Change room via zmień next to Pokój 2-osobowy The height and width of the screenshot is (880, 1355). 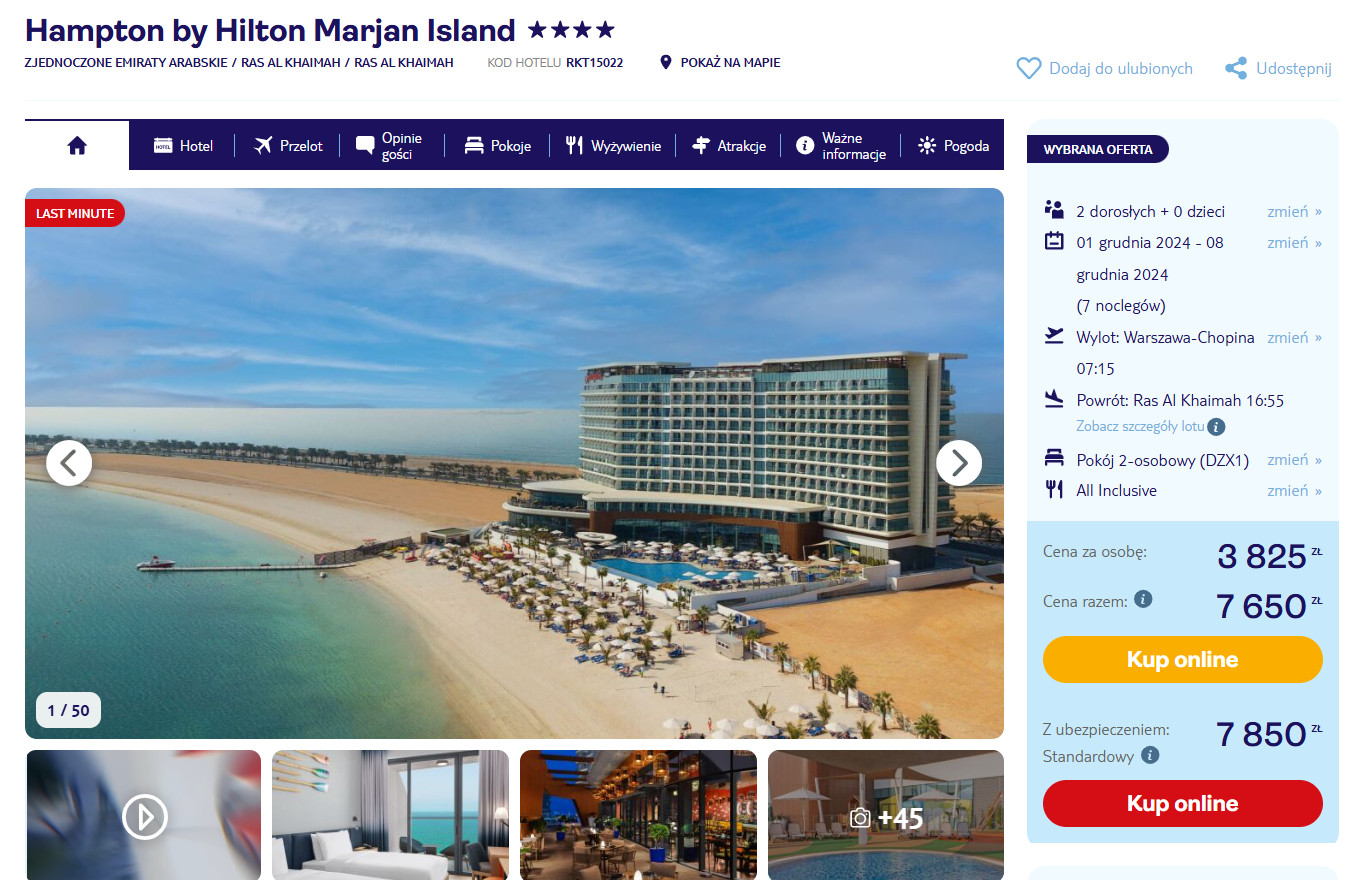[x=1294, y=459]
